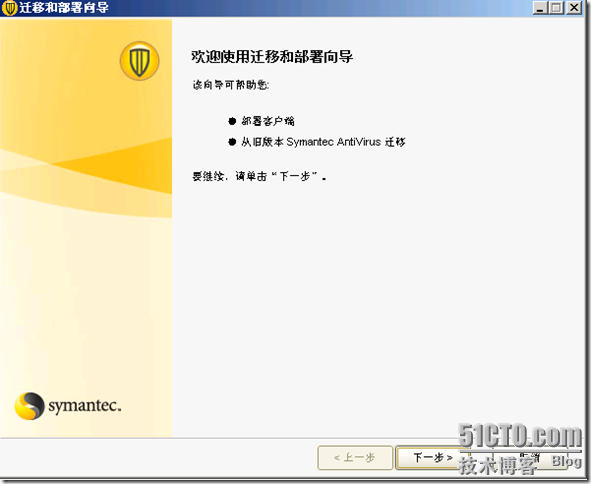Click the instruction text 要继续，请单击“下一步”
Screen dimensions: 591x484
(259, 176)
